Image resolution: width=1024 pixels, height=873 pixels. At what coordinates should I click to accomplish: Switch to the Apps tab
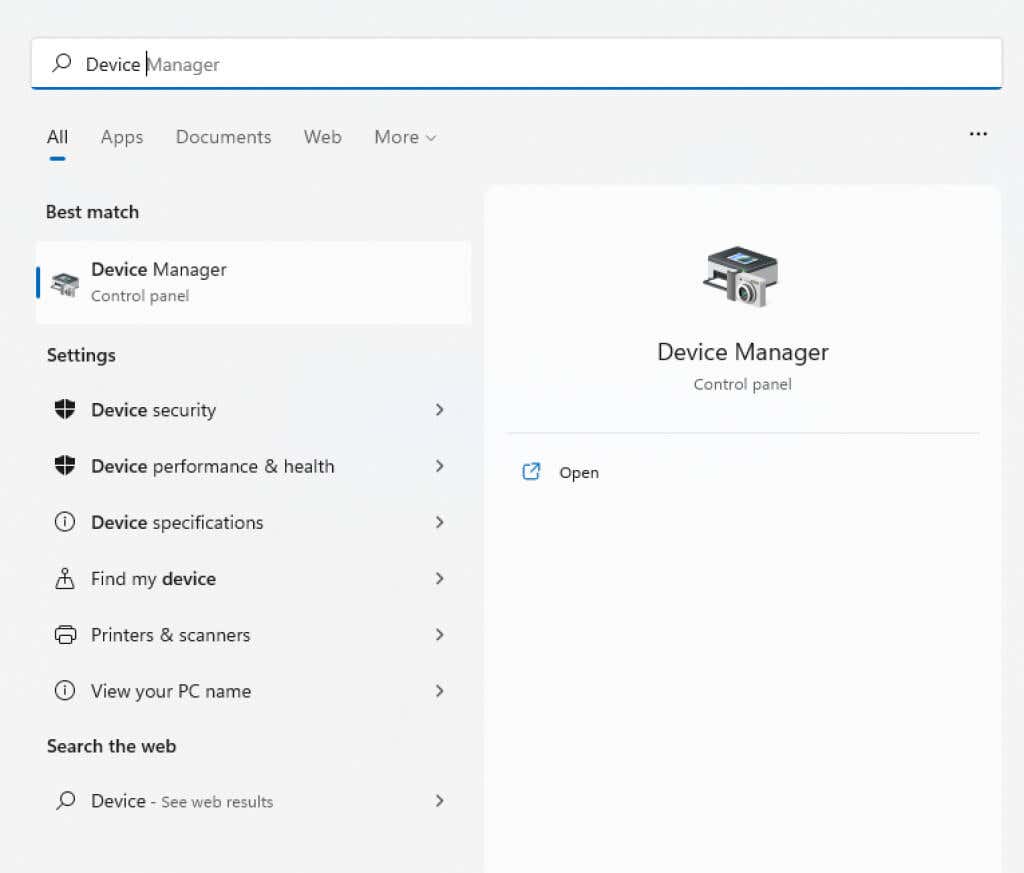pyautogui.click(x=122, y=137)
